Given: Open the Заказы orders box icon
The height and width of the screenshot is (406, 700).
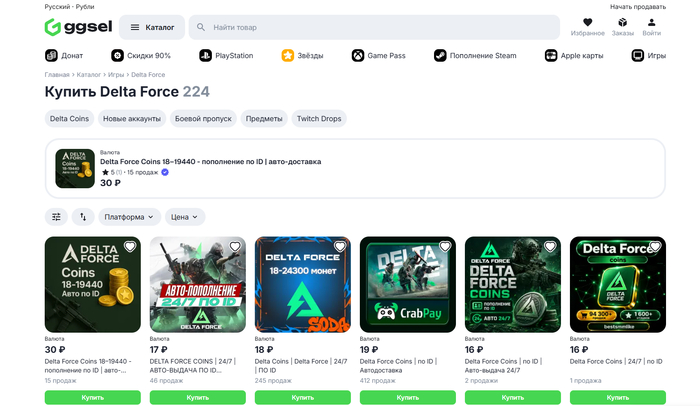Looking at the screenshot, I should 622,22.
